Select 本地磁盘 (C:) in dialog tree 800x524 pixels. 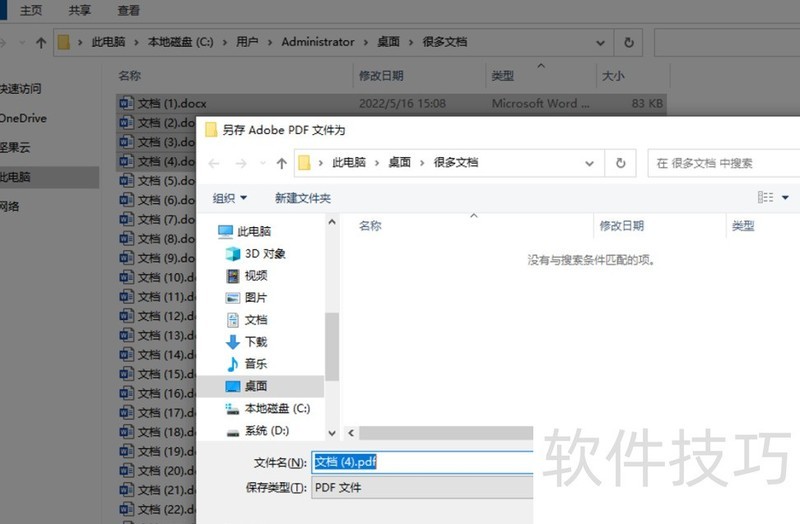click(267, 408)
